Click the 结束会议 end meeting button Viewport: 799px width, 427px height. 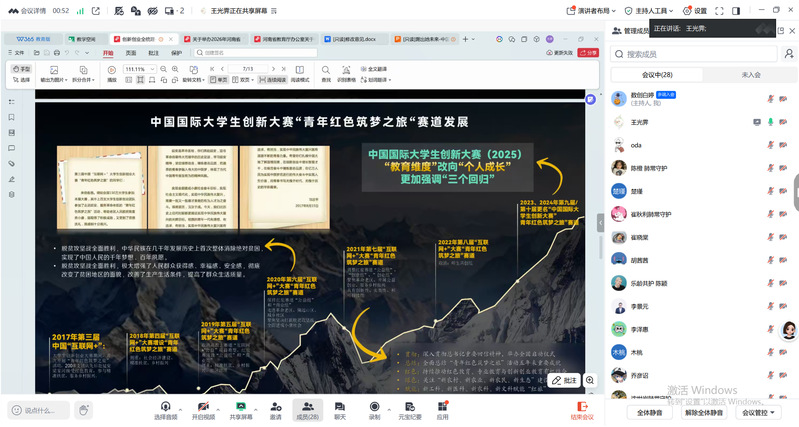tap(582, 410)
